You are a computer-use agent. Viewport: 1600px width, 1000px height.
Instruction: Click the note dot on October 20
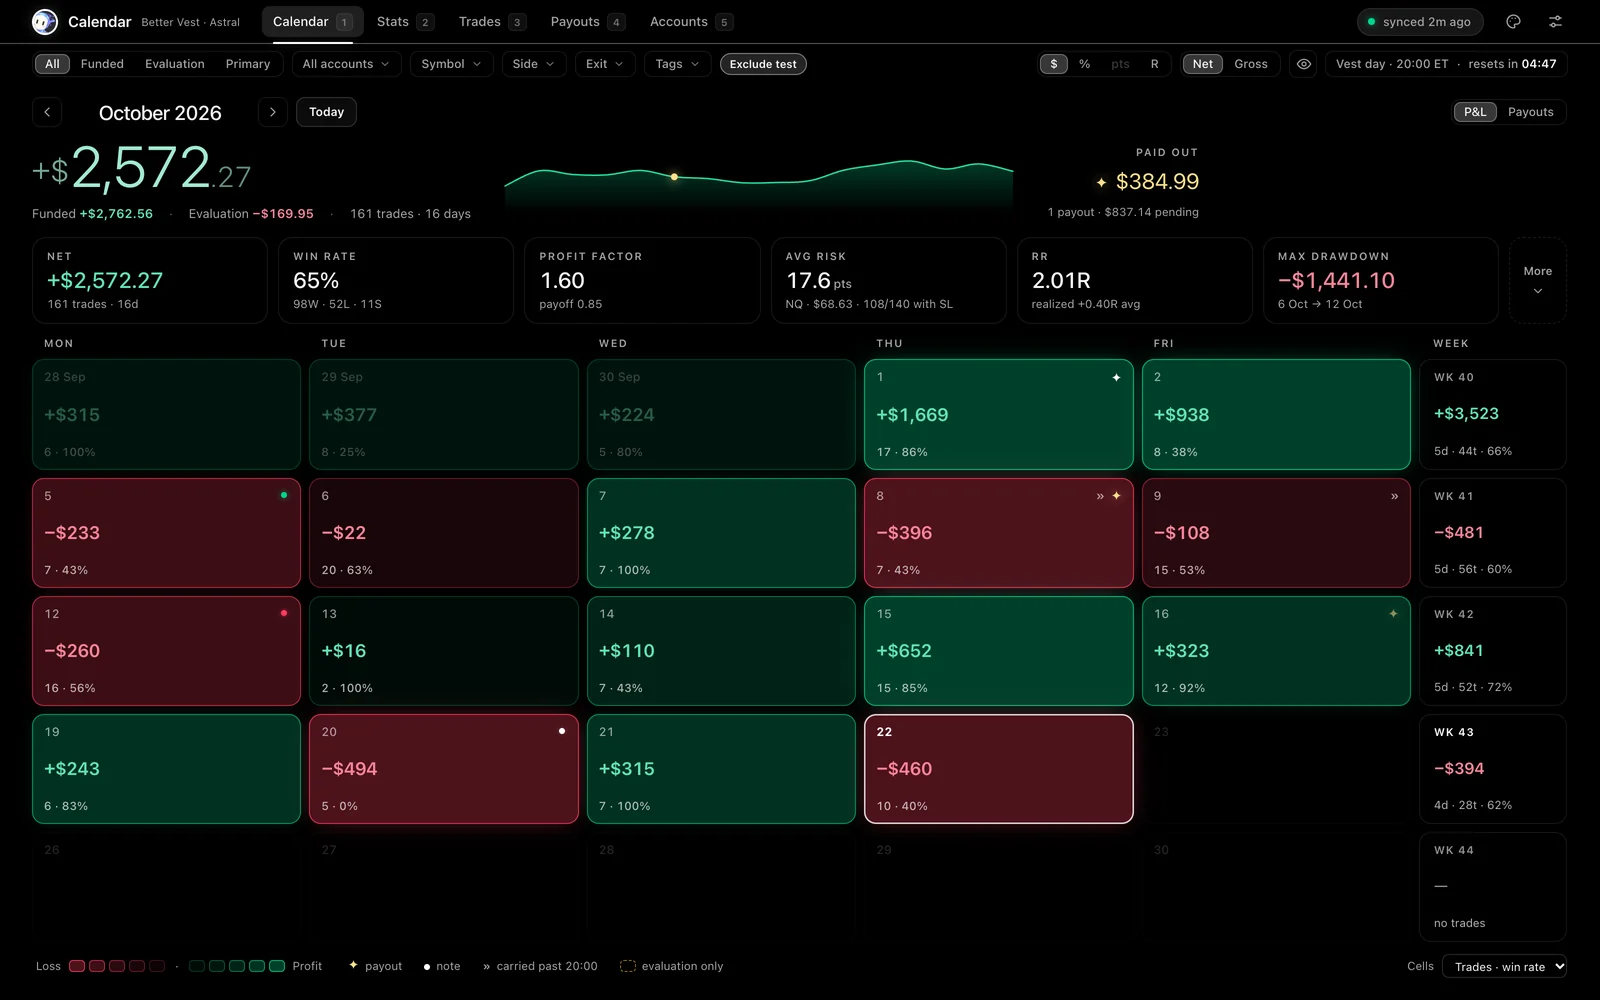(x=562, y=731)
